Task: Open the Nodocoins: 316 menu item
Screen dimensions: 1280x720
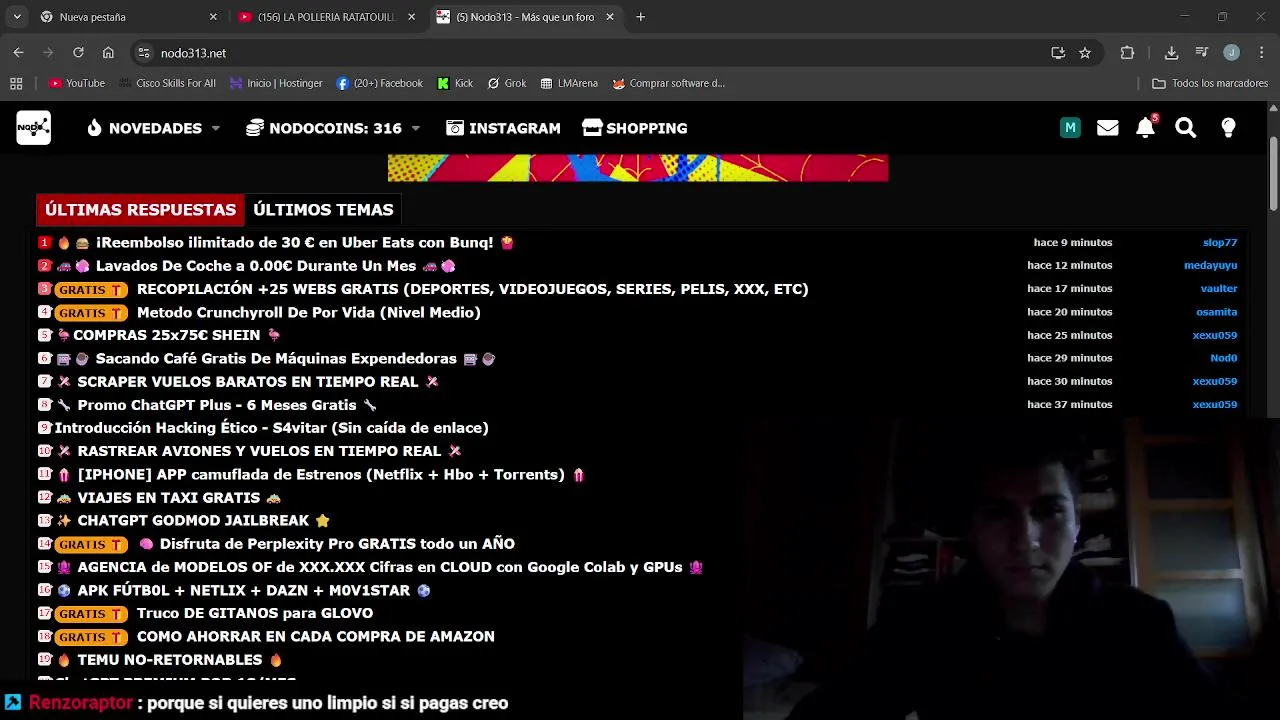Action: (324, 128)
